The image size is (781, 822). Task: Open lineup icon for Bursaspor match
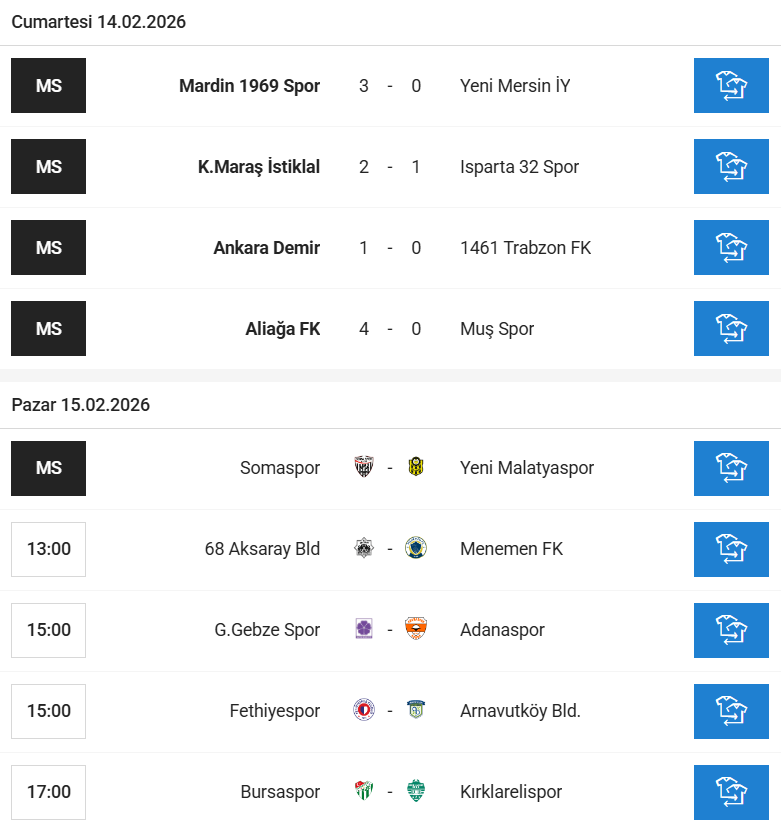(x=732, y=792)
